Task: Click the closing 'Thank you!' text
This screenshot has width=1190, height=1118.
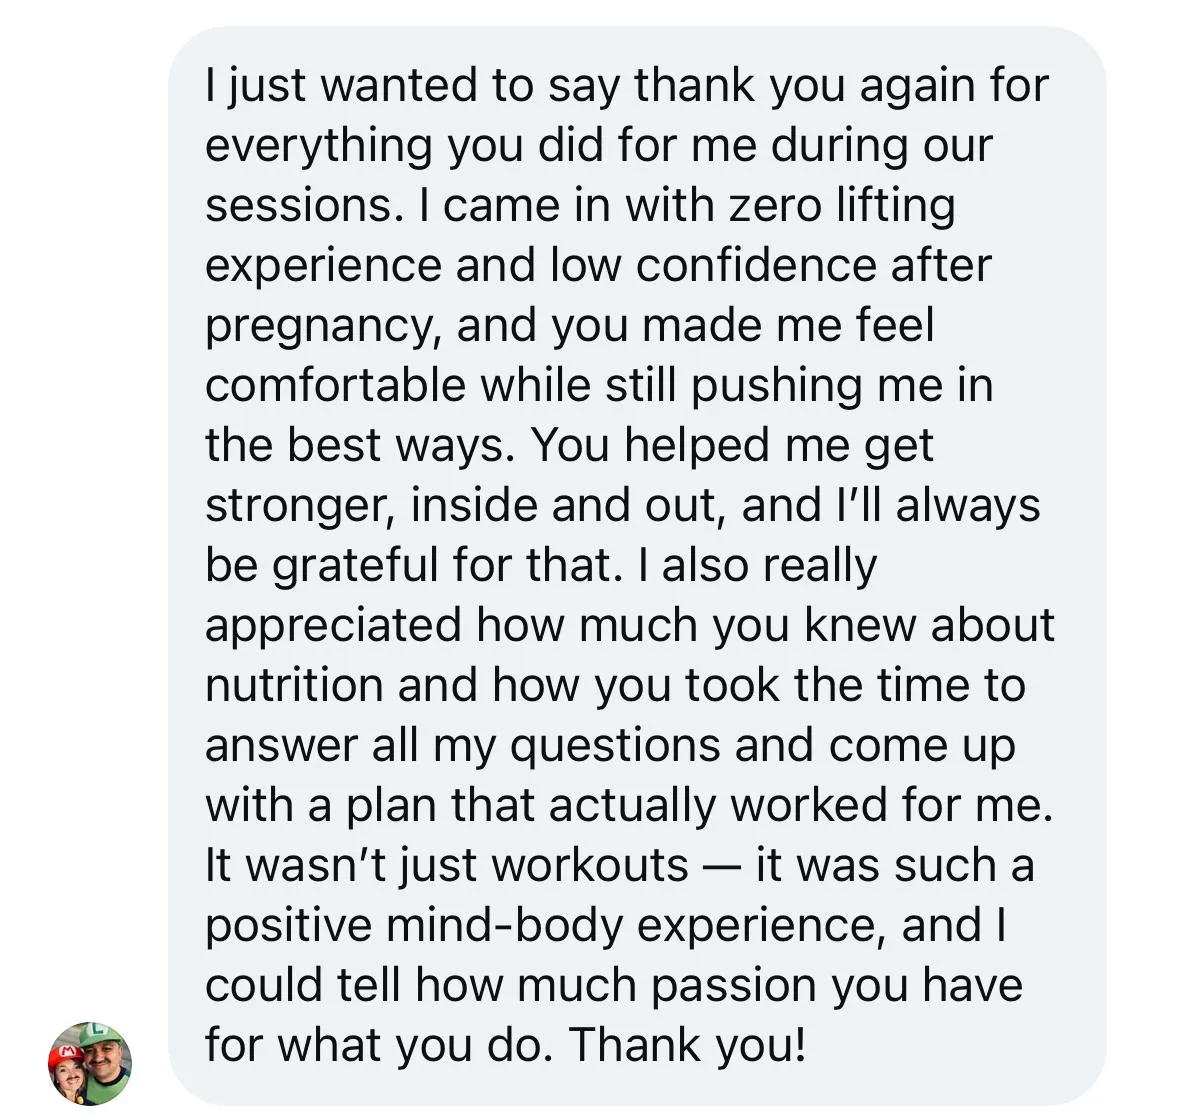Action: click(x=687, y=1045)
